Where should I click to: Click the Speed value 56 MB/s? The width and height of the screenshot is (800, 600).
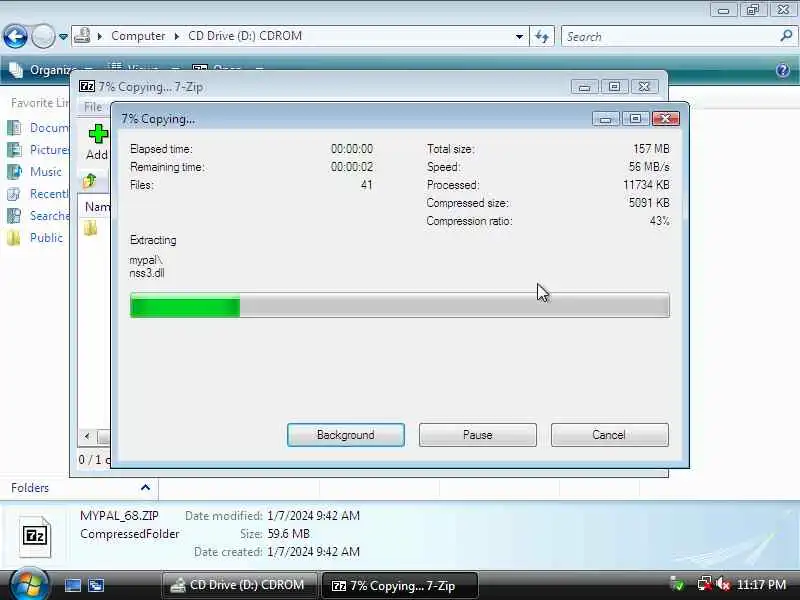[649, 167]
